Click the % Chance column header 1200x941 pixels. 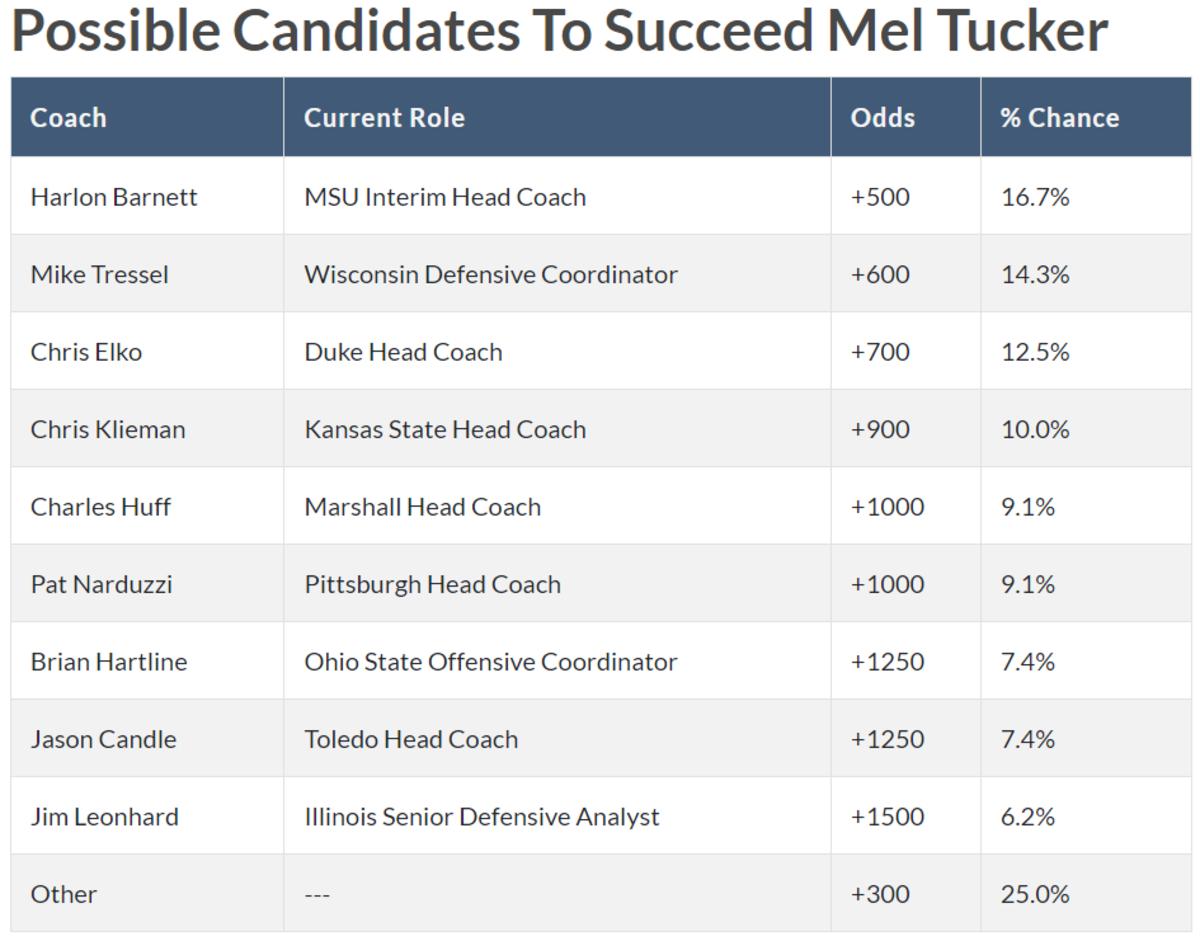[1059, 117]
